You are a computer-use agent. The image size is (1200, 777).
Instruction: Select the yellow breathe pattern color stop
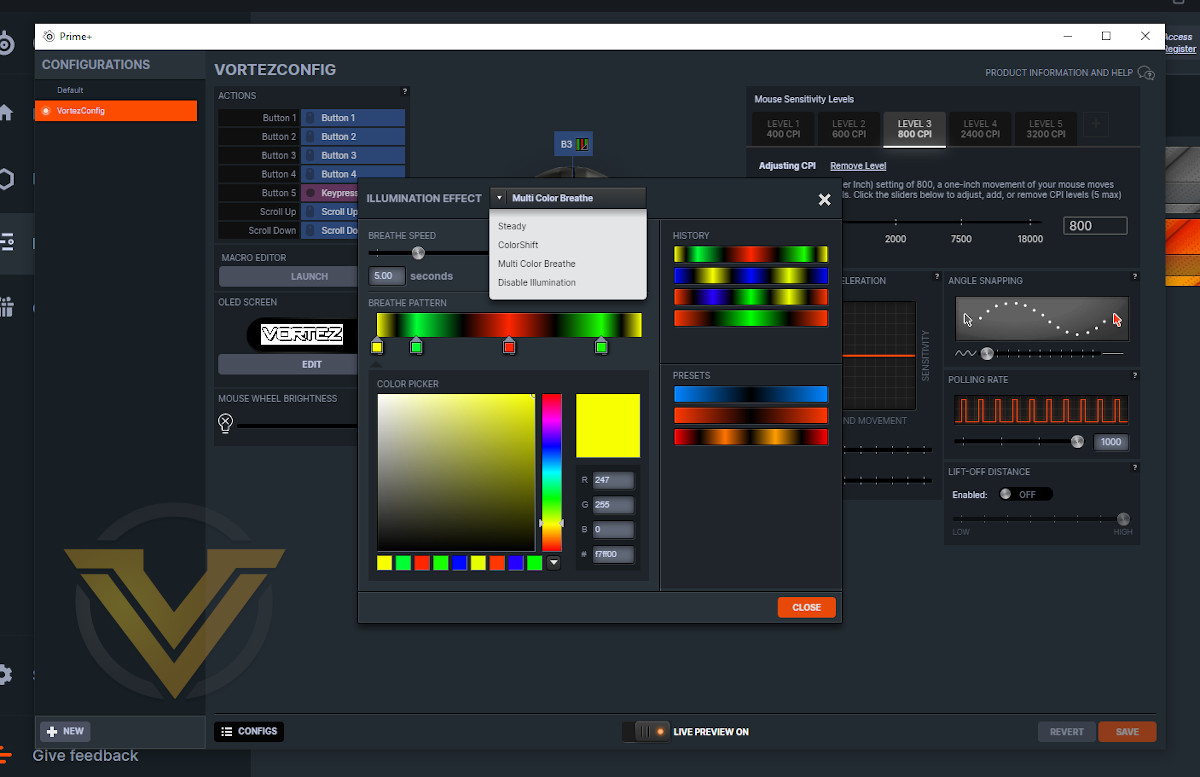(x=377, y=346)
